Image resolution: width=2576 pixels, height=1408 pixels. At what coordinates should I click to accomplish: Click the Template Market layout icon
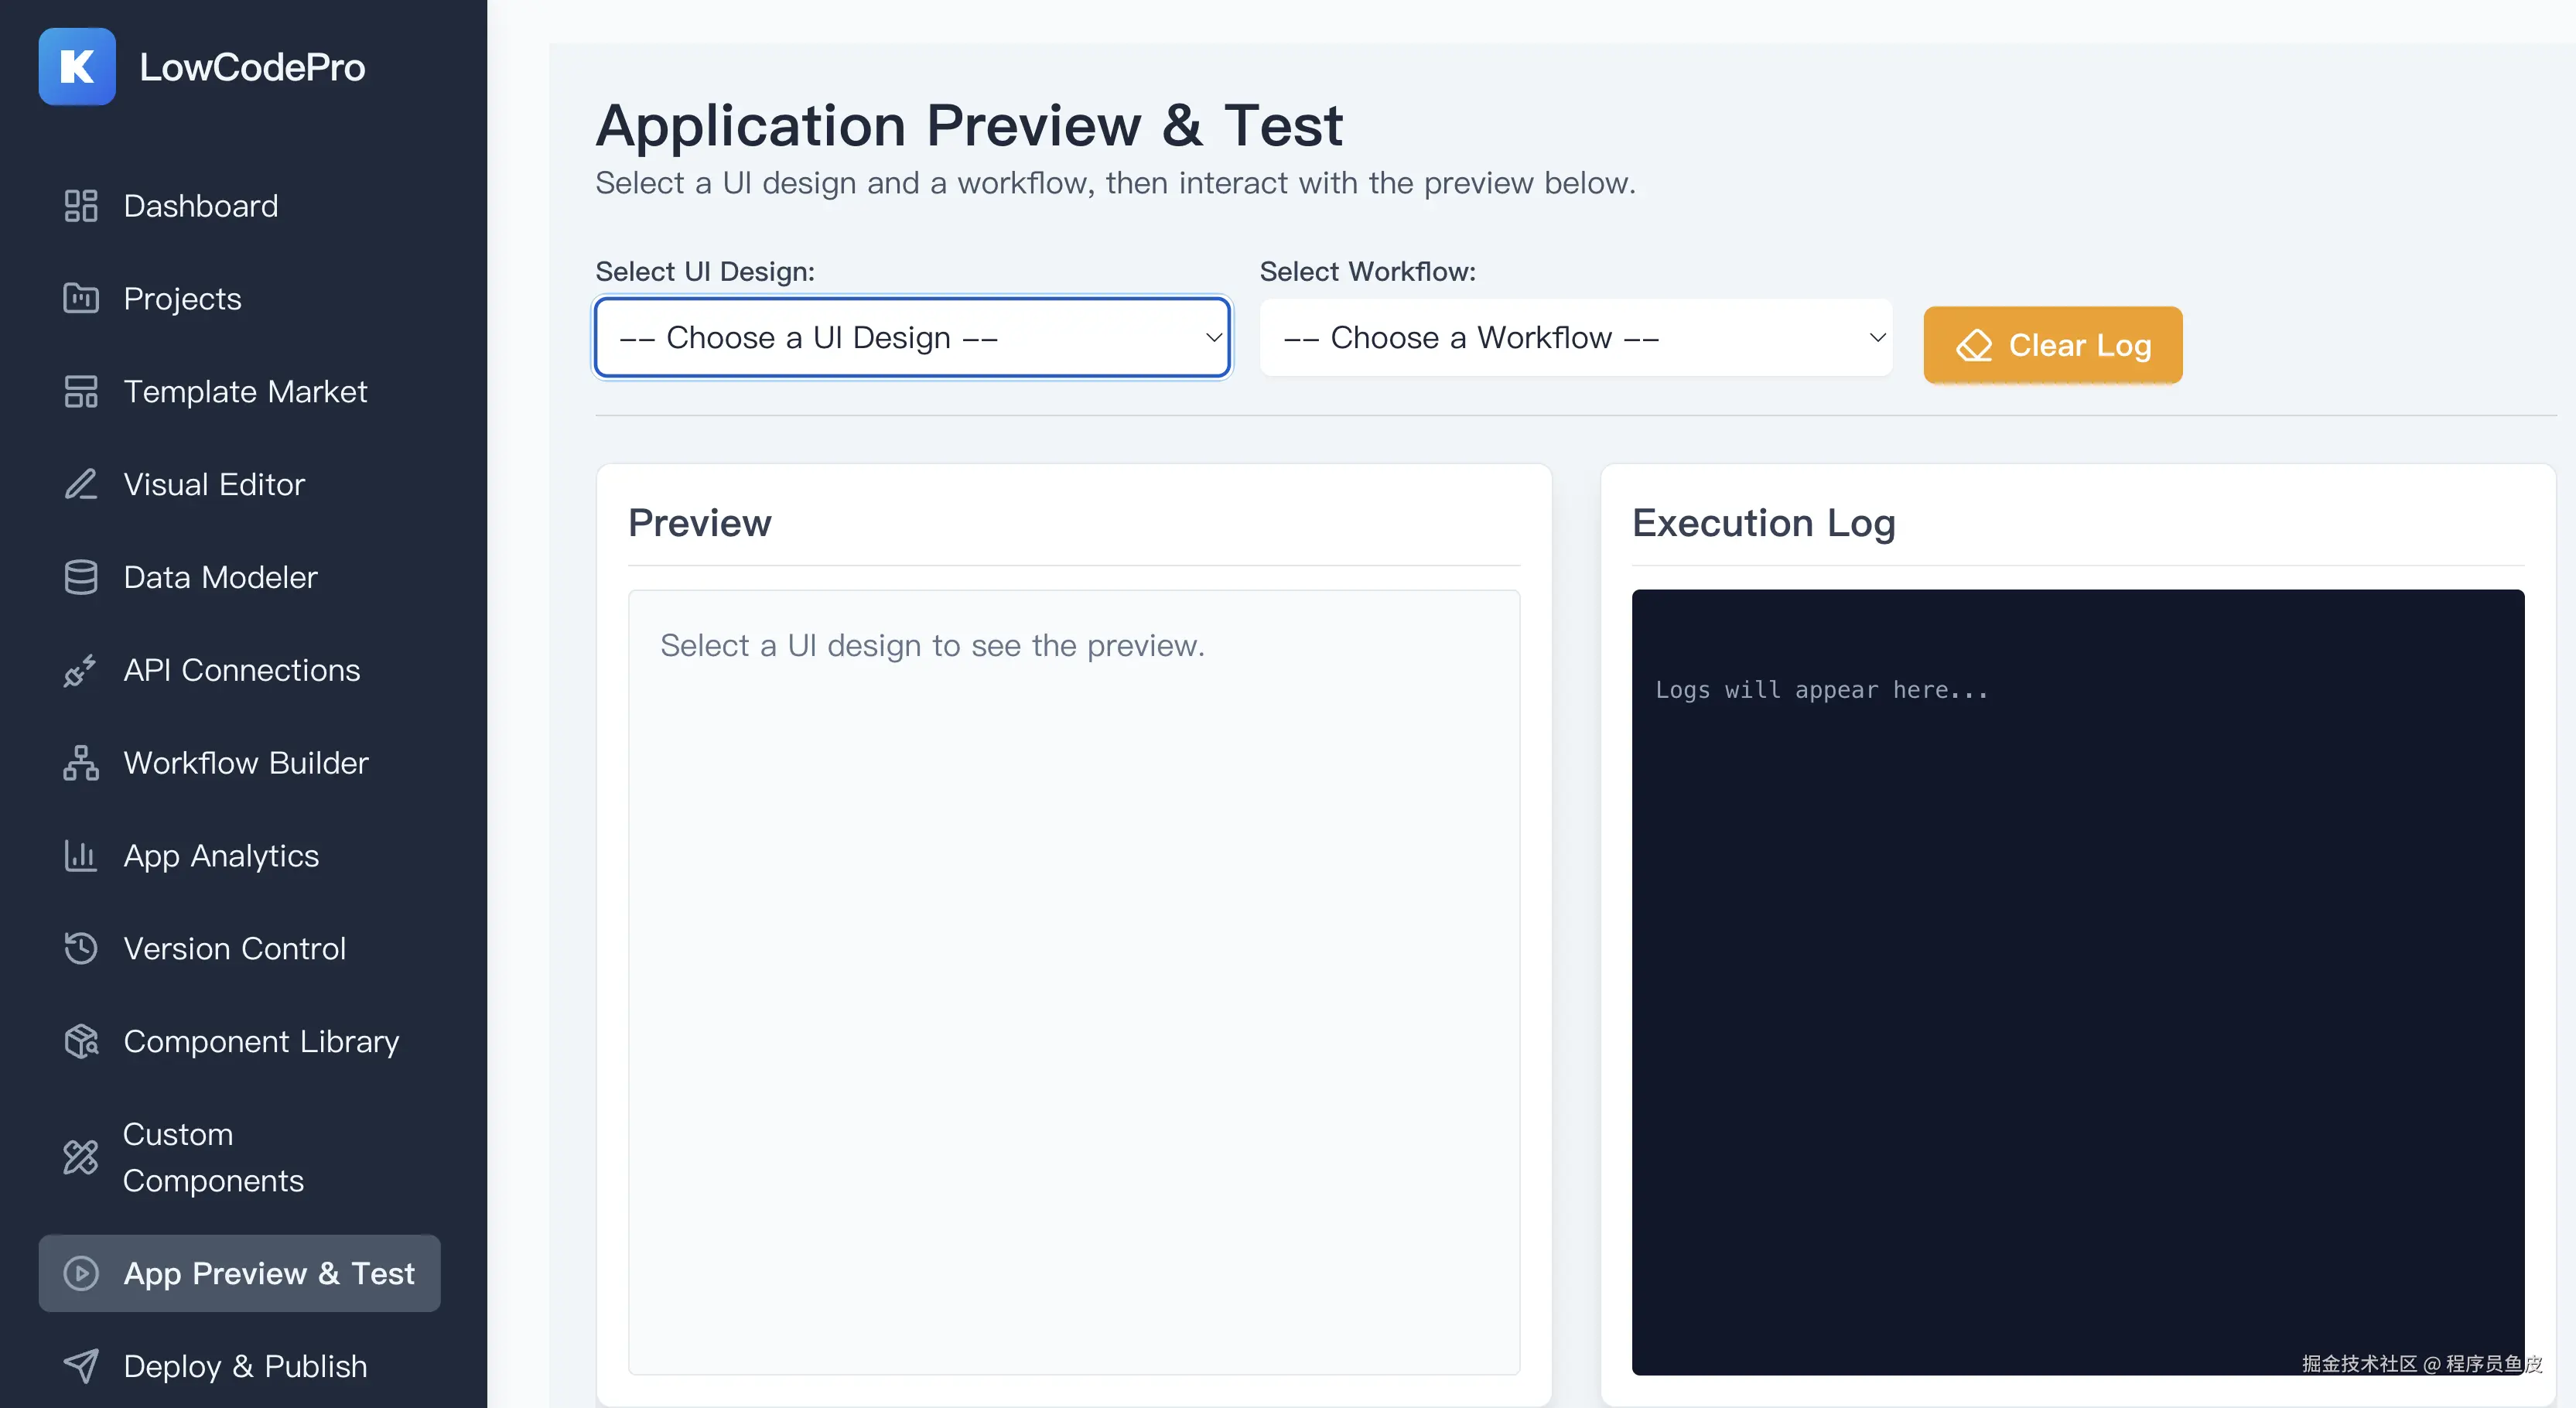pyautogui.click(x=81, y=392)
